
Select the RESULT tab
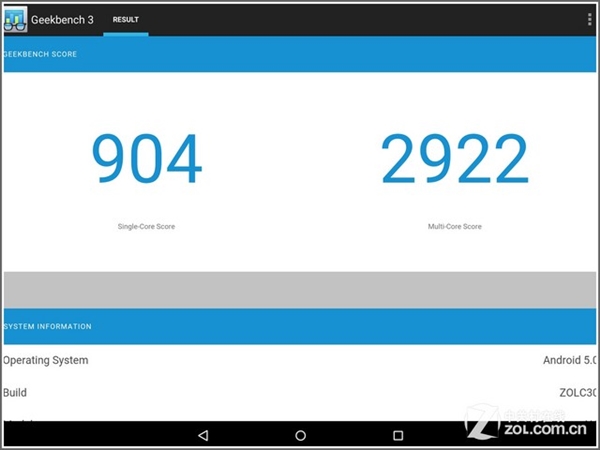[126, 20]
